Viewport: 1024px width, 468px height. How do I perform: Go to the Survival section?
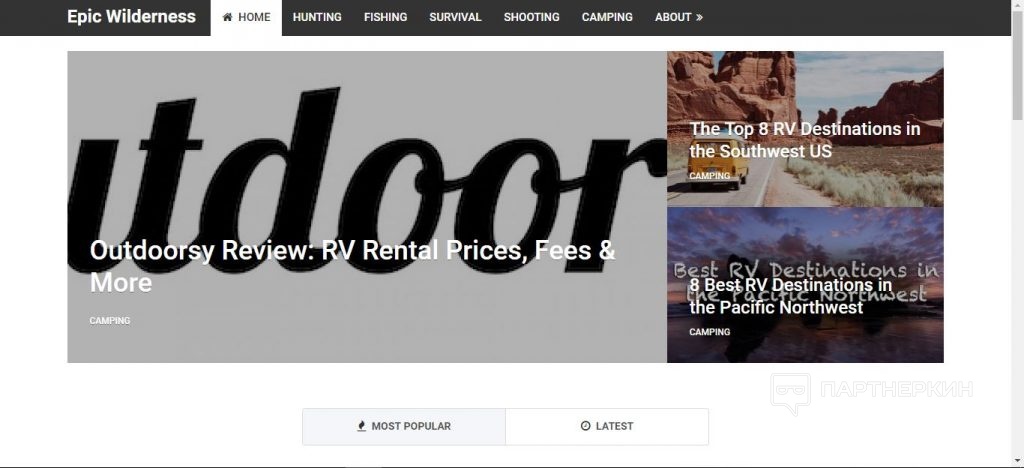click(x=455, y=18)
